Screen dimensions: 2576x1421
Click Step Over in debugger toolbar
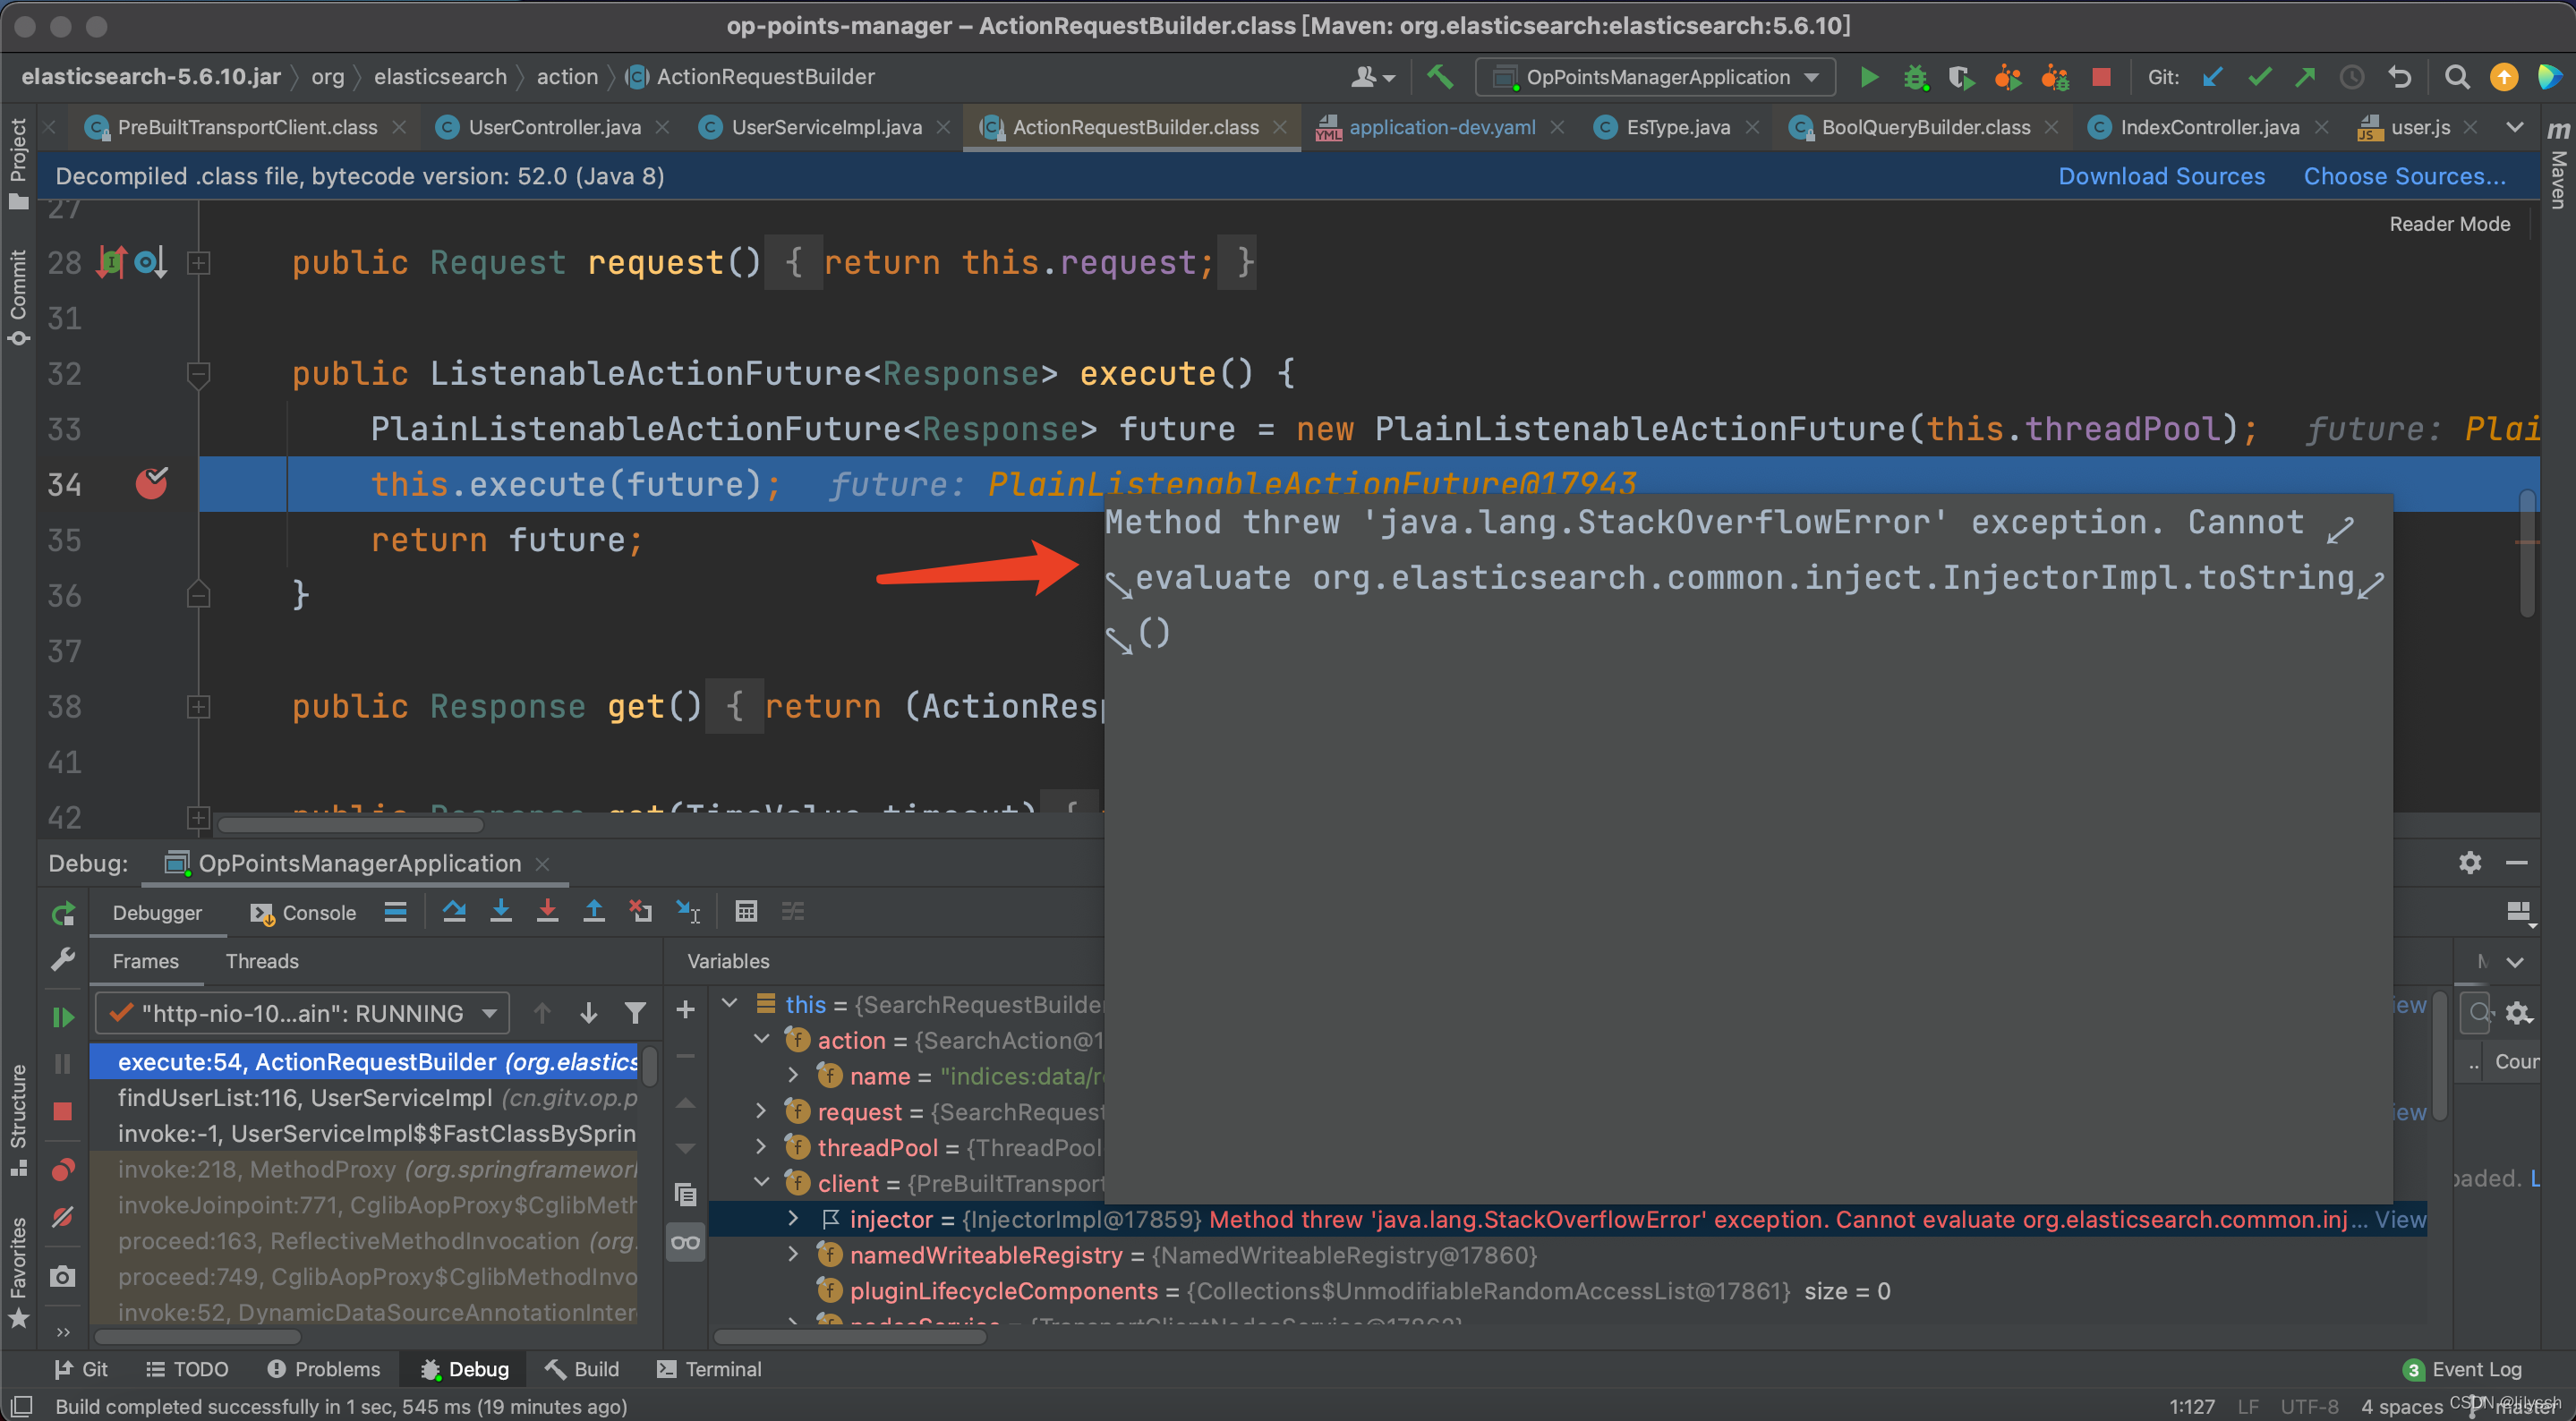(454, 911)
